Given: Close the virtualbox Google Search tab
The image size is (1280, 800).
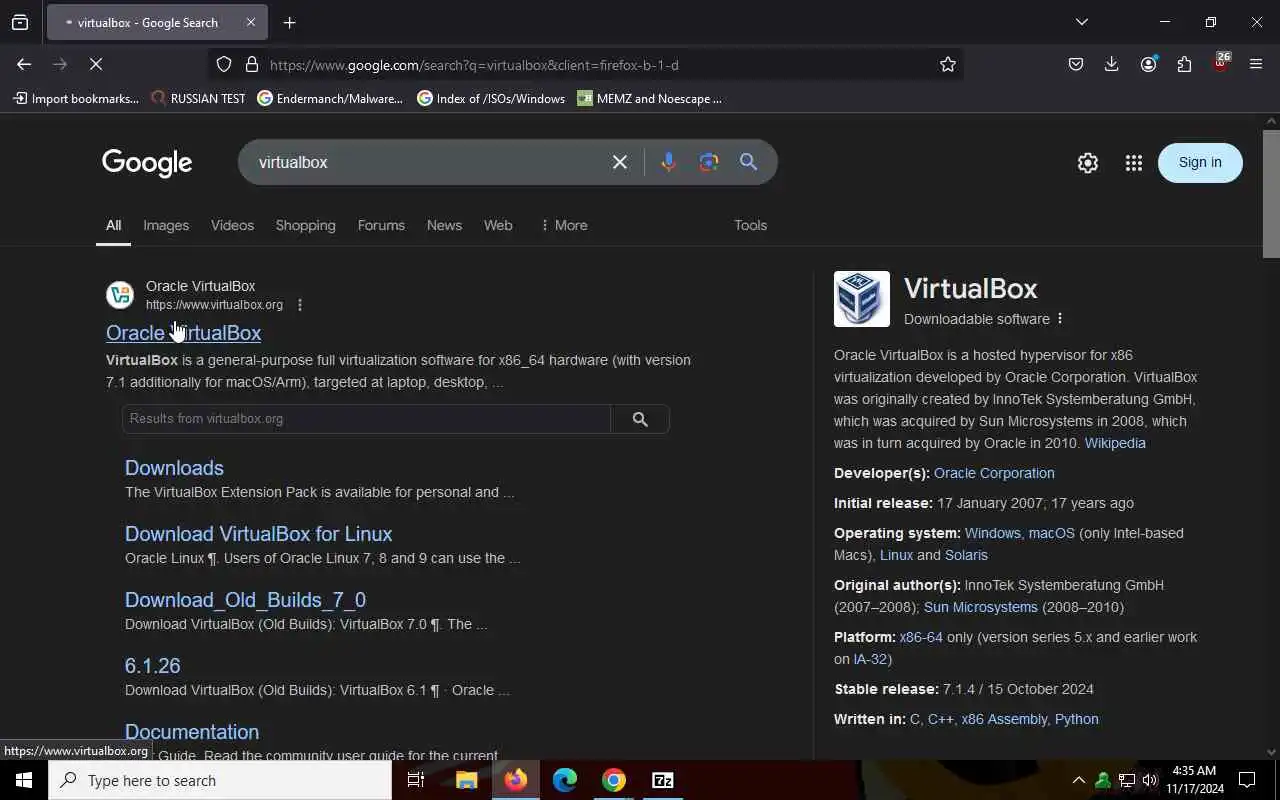Looking at the screenshot, I should (x=250, y=22).
